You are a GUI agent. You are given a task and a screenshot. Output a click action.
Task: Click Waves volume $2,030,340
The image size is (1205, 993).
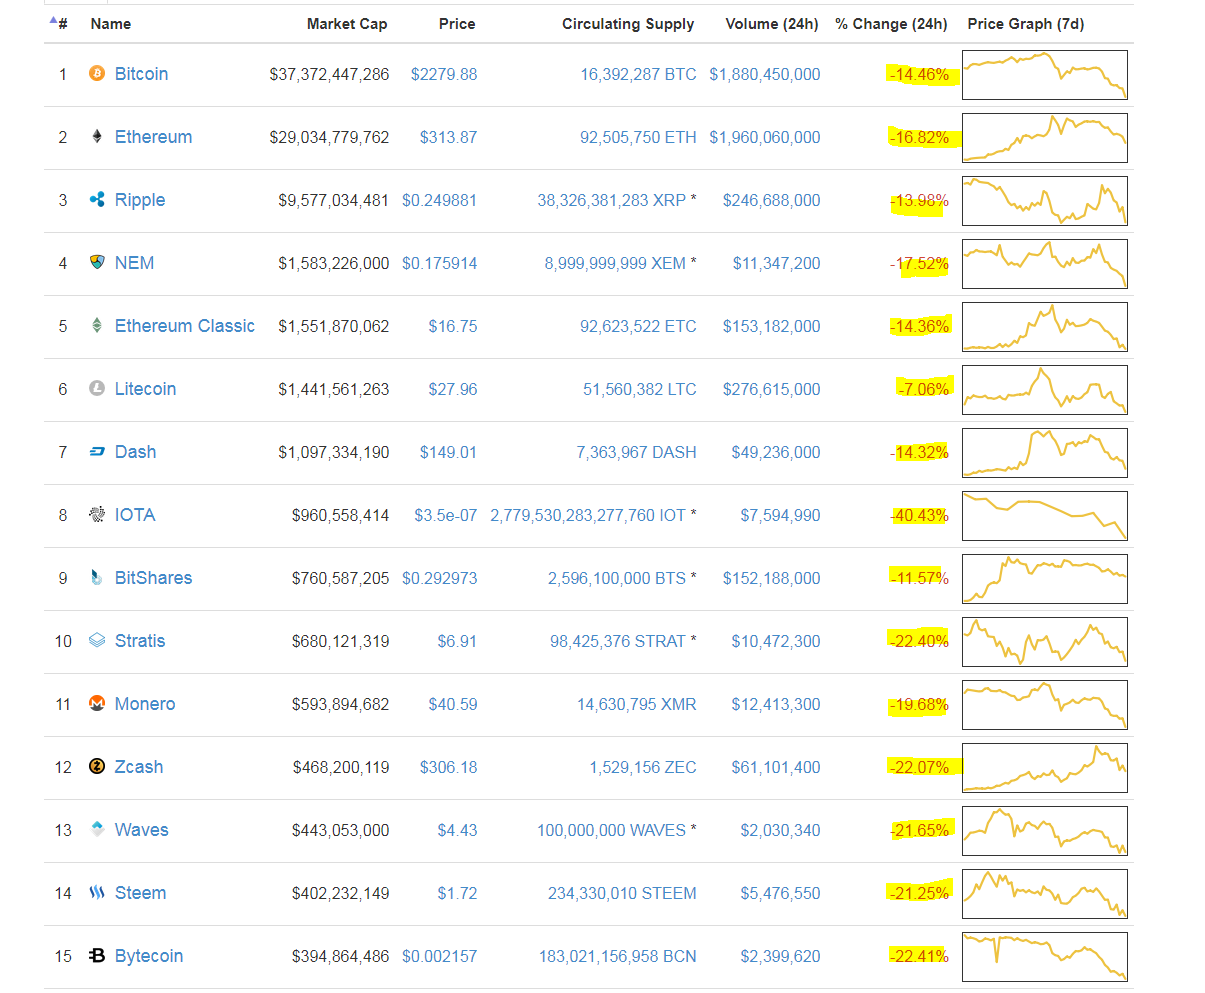780,830
